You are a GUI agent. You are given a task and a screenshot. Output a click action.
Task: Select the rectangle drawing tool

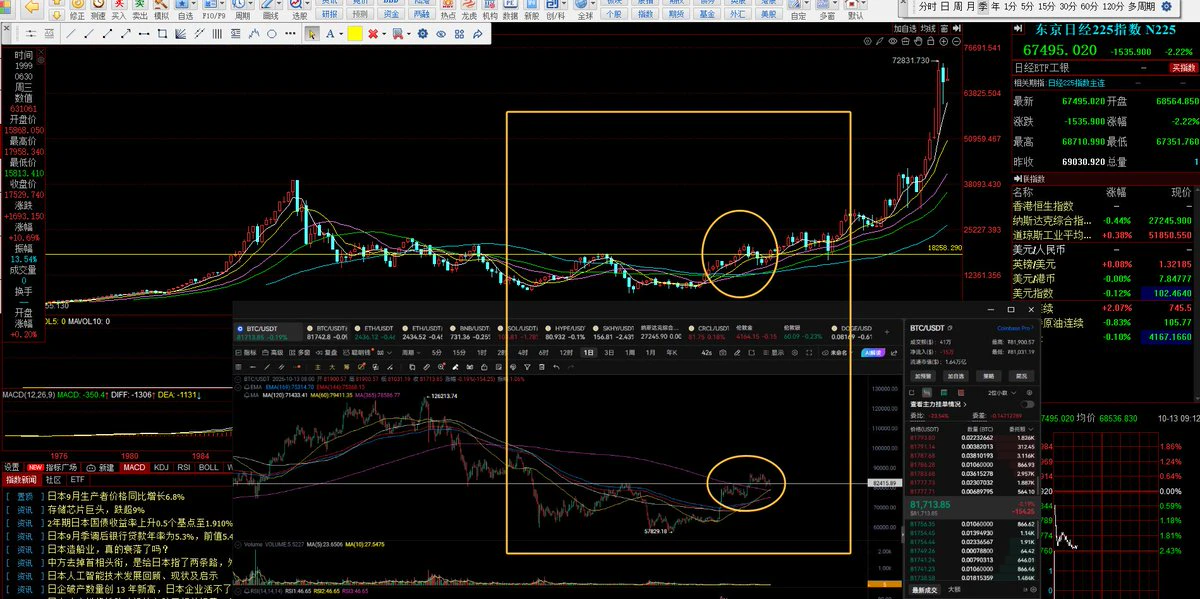pyautogui.click(x=162, y=34)
